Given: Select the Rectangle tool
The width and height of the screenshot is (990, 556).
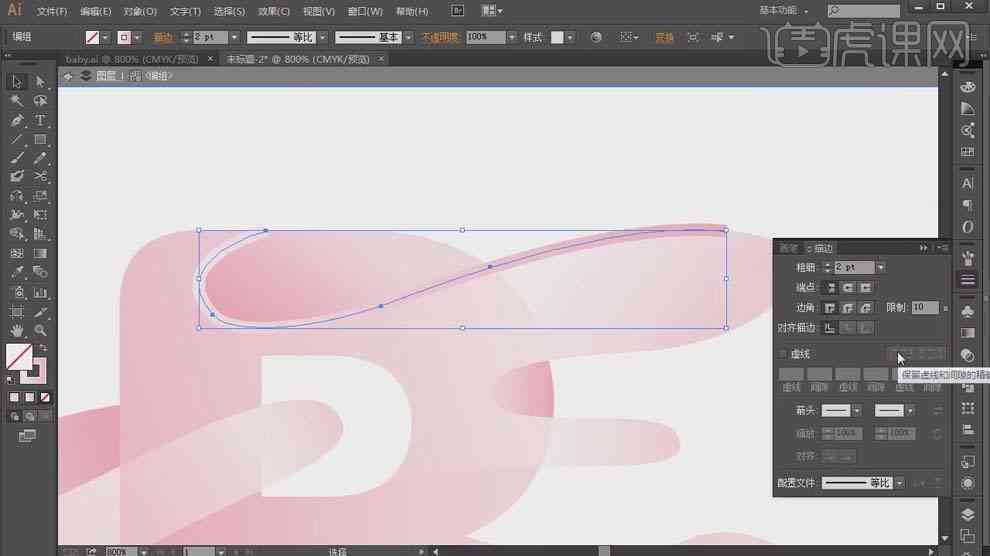Looking at the screenshot, I should click(x=40, y=139).
